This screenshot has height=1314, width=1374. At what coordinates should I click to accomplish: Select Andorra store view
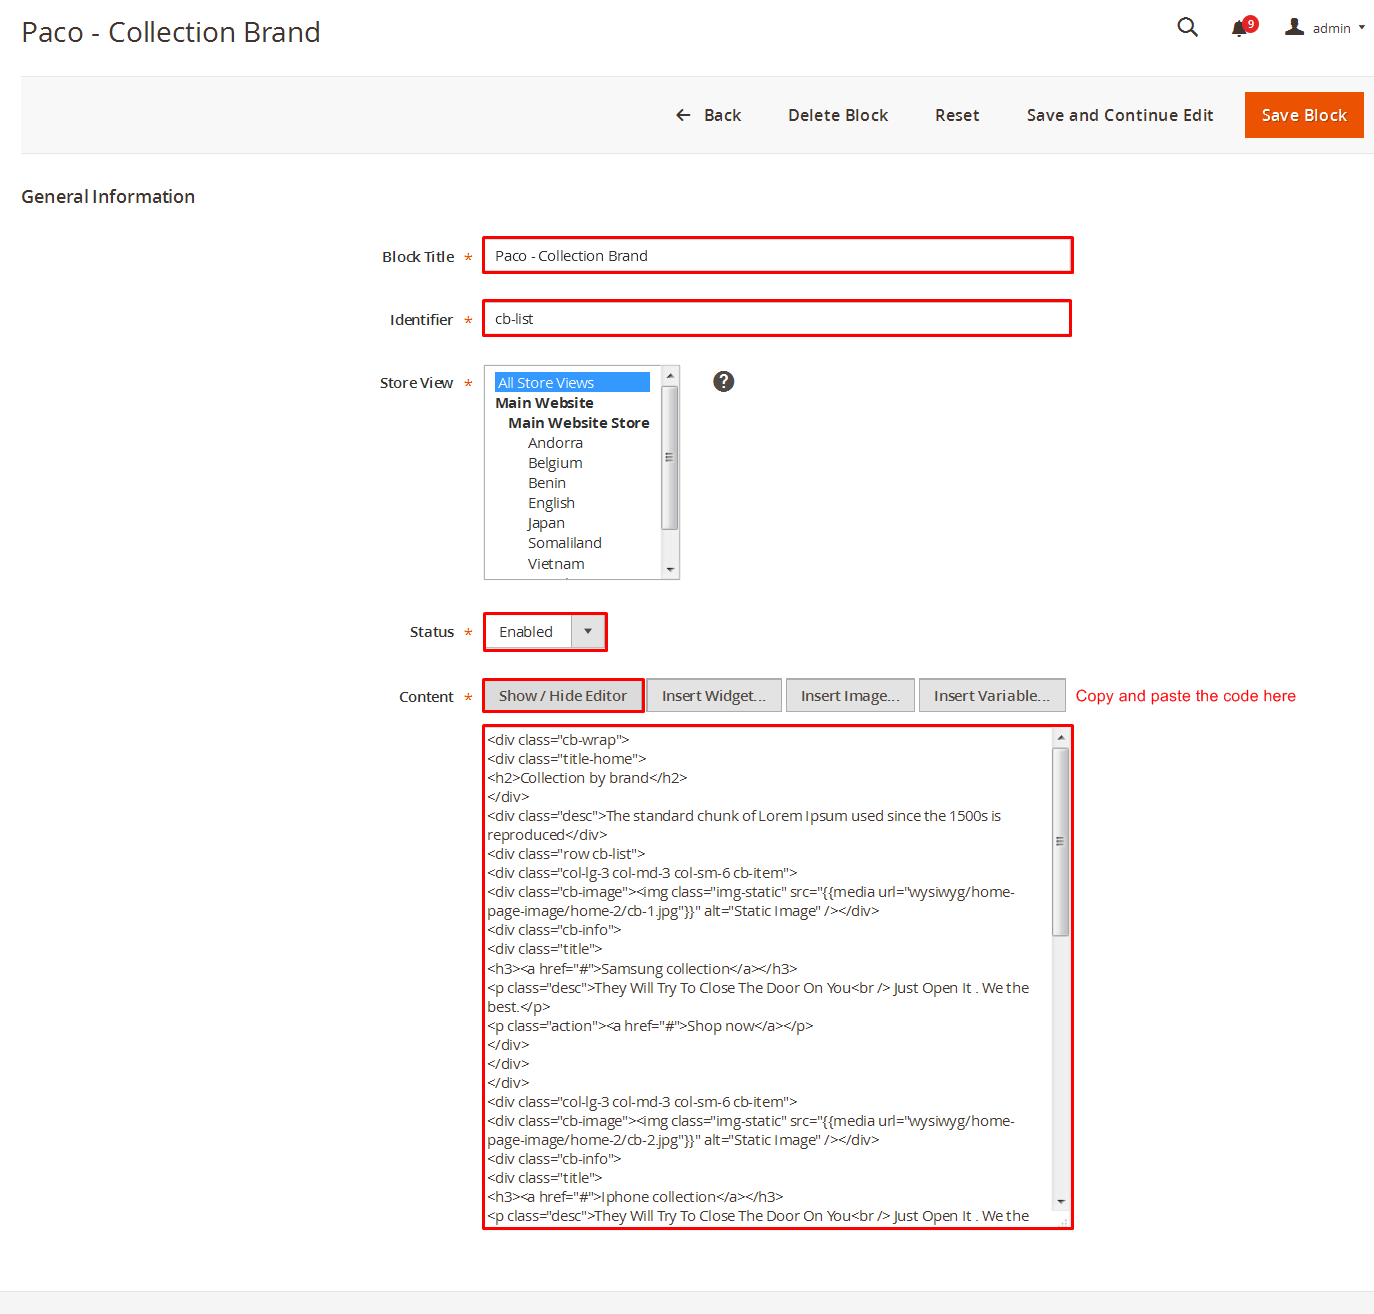click(x=555, y=443)
